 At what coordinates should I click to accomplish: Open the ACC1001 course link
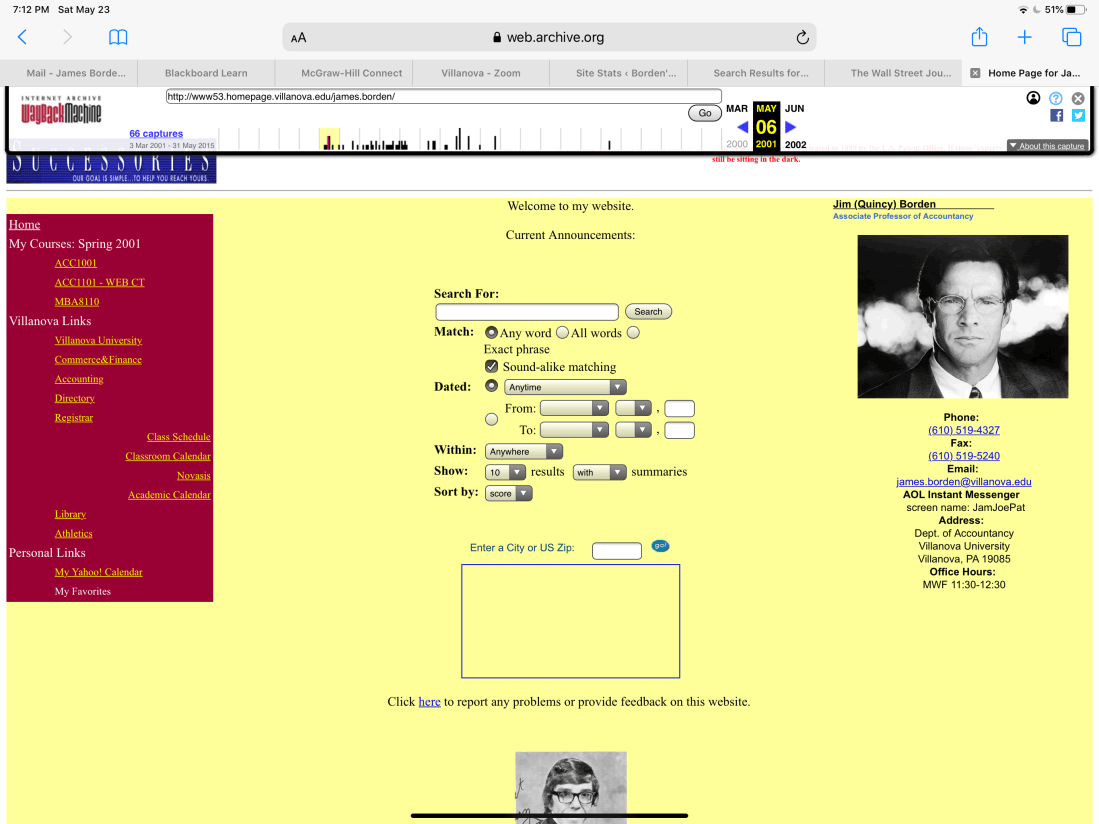(x=76, y=263)
